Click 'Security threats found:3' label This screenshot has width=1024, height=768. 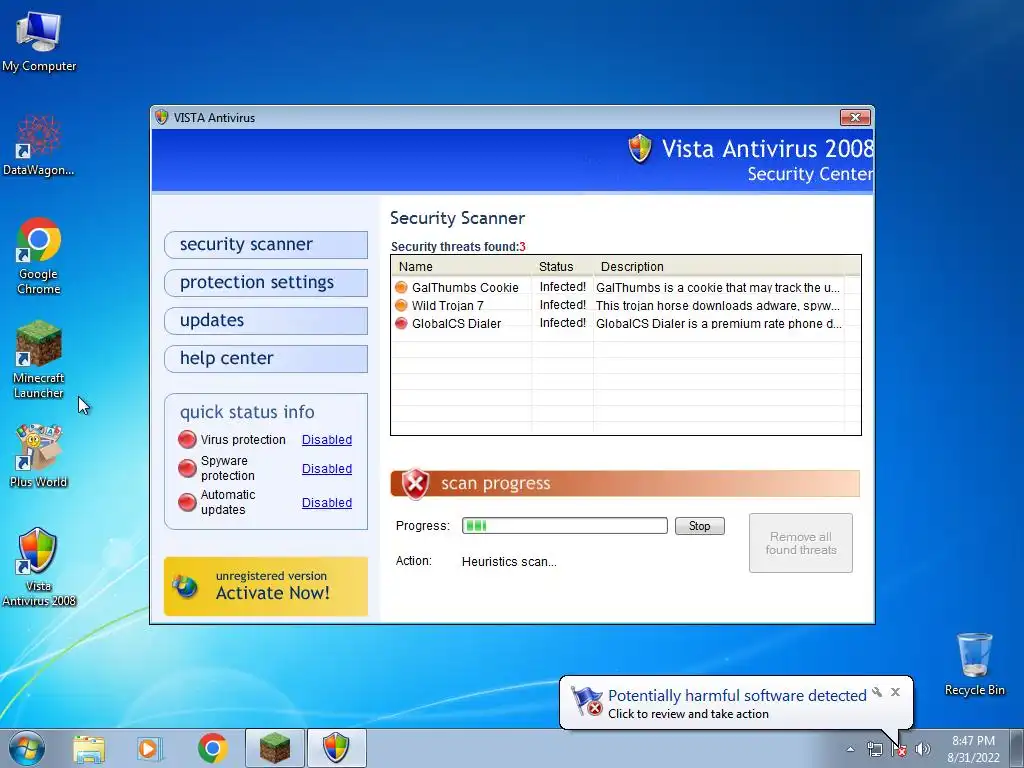[x=458, y=247]
